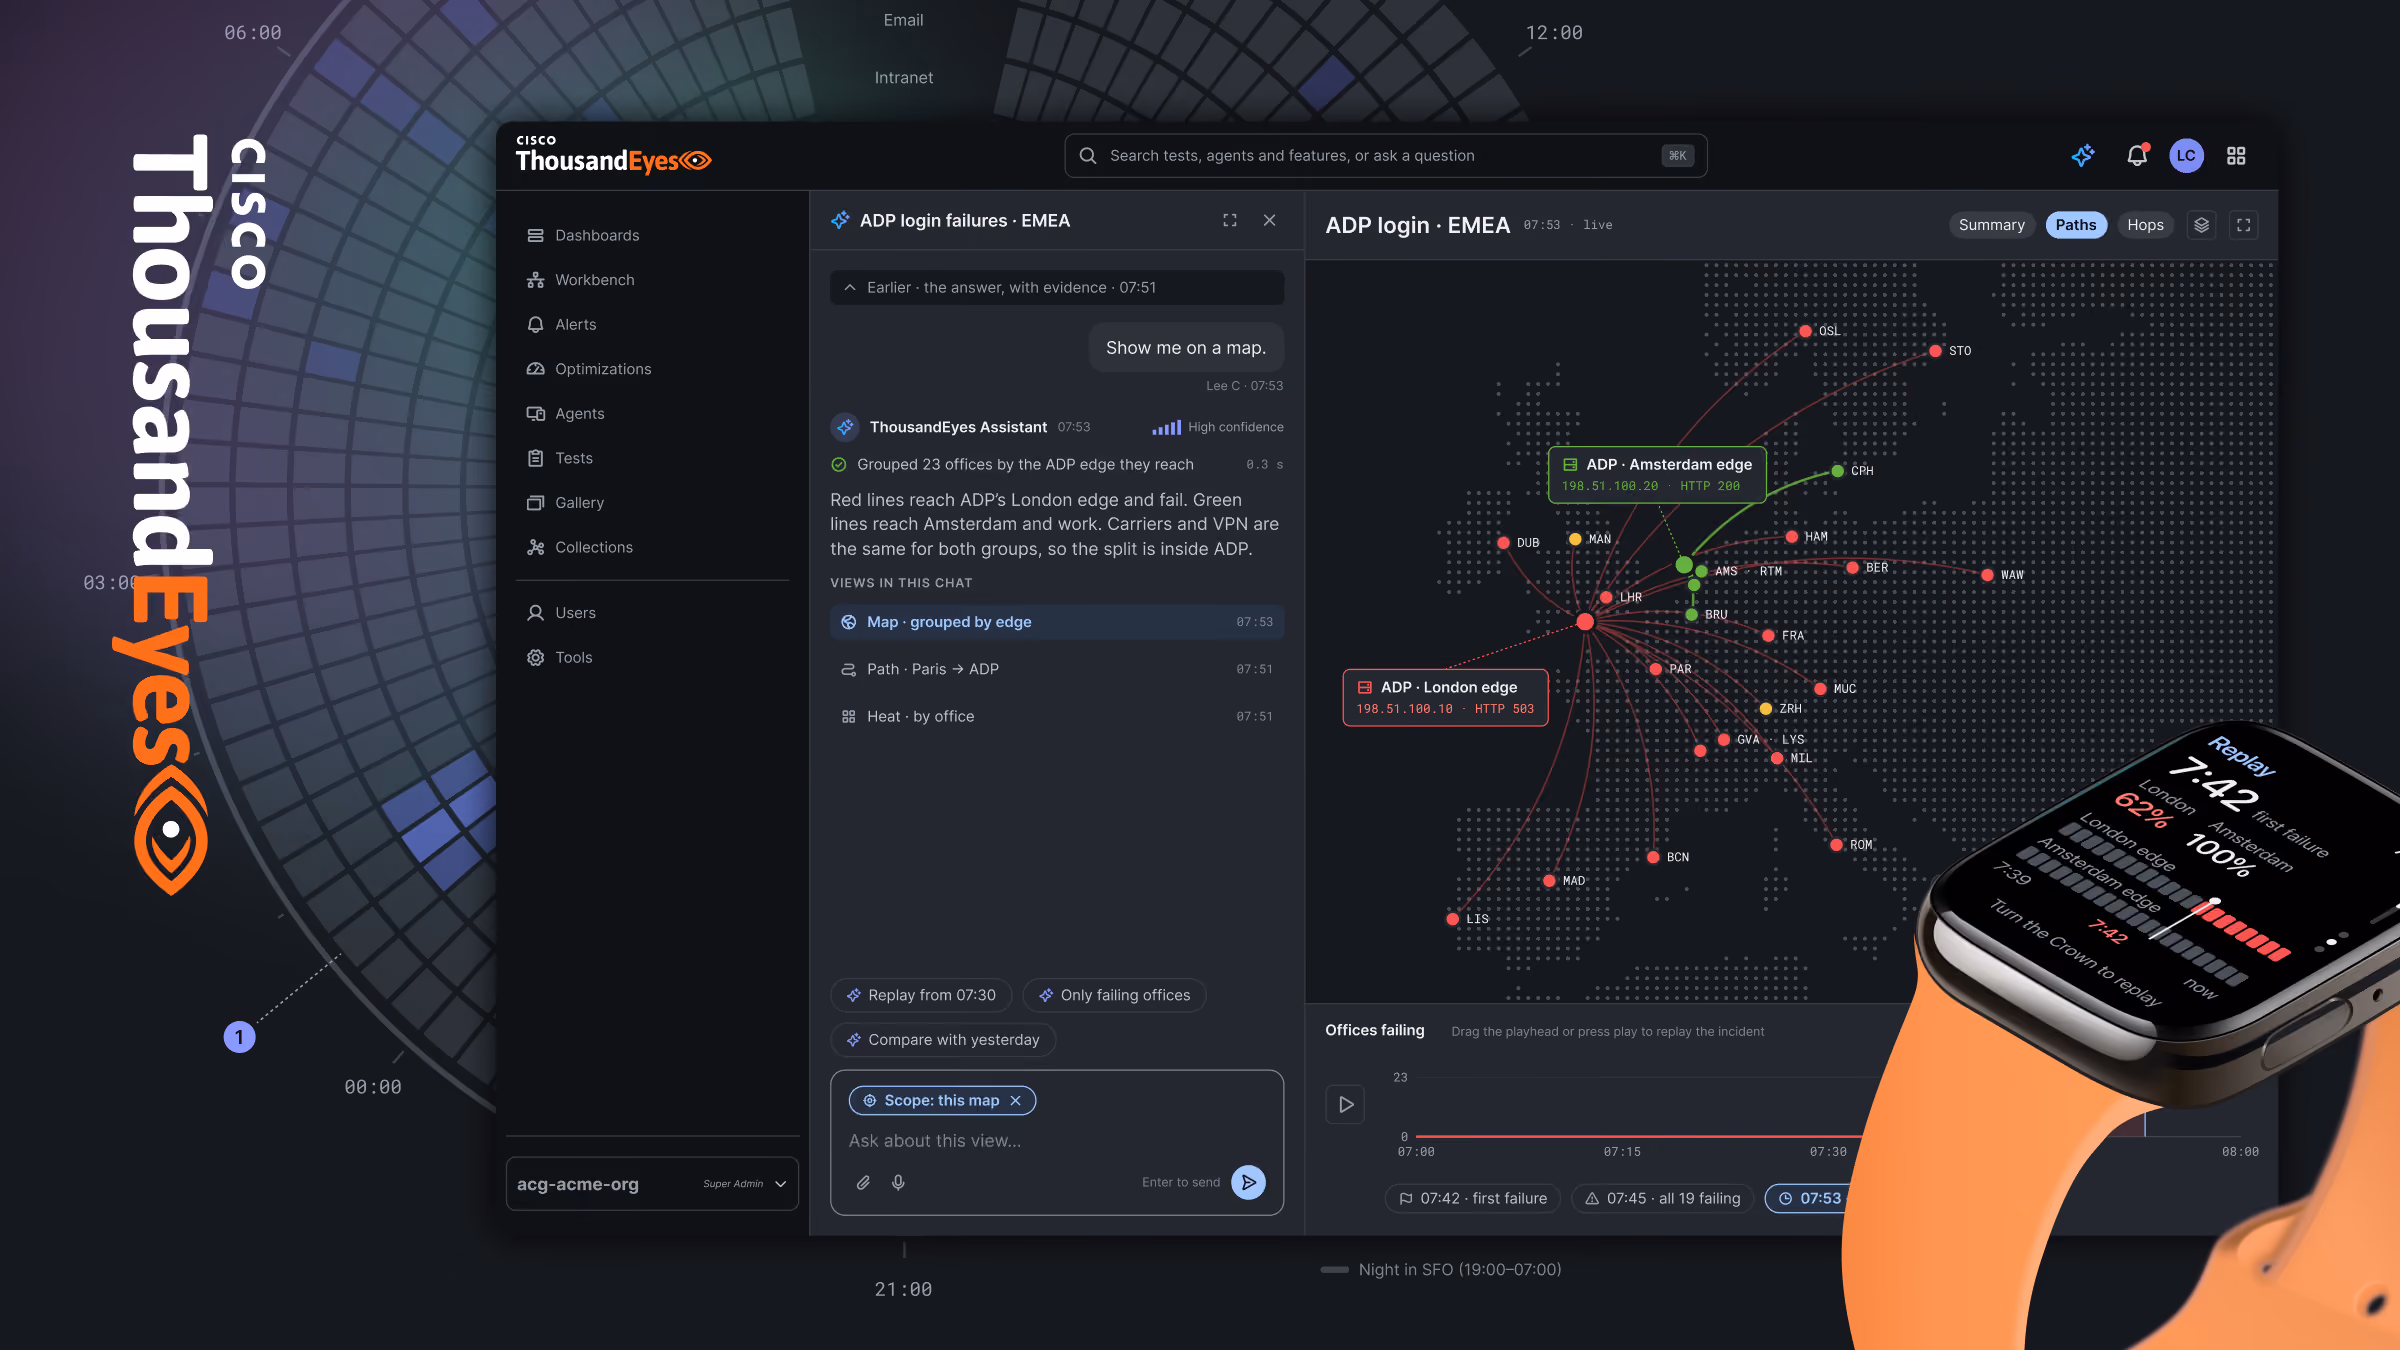Image resolution: width=2400 pixels, height=1350 pixels.
Task: Remove the Scope: this map chip
Action: 1015,1101
